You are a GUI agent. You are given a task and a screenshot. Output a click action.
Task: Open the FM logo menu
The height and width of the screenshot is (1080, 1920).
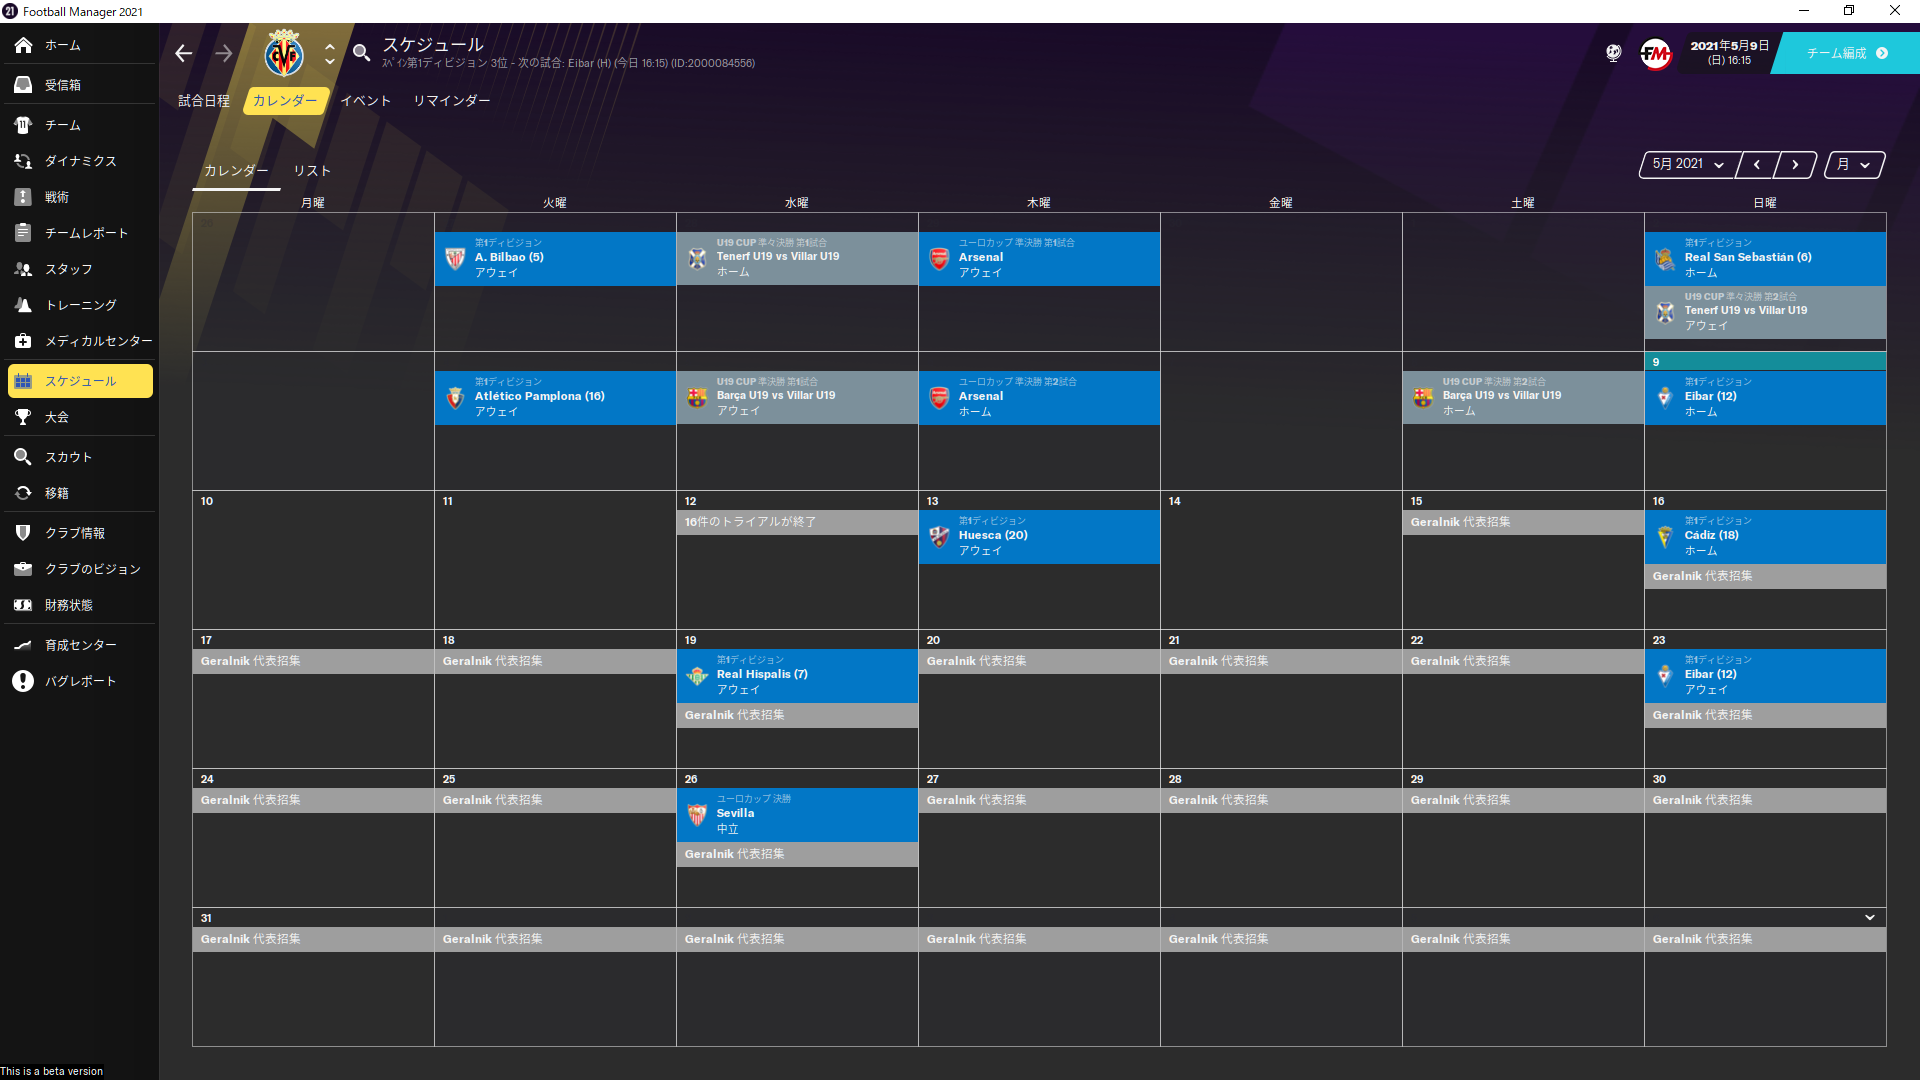coord(1656,53)
